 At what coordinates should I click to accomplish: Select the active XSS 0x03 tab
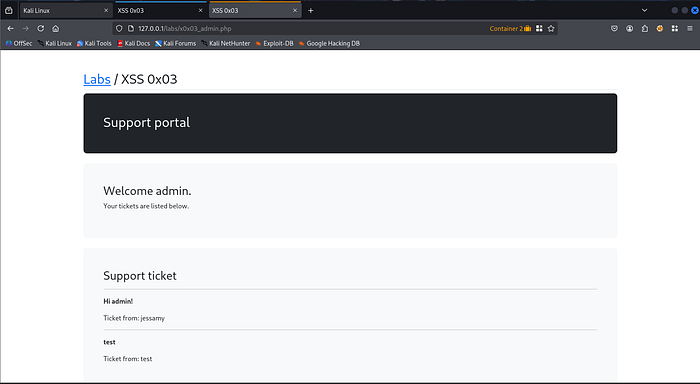pyautogui.click(x=255, y=10)
